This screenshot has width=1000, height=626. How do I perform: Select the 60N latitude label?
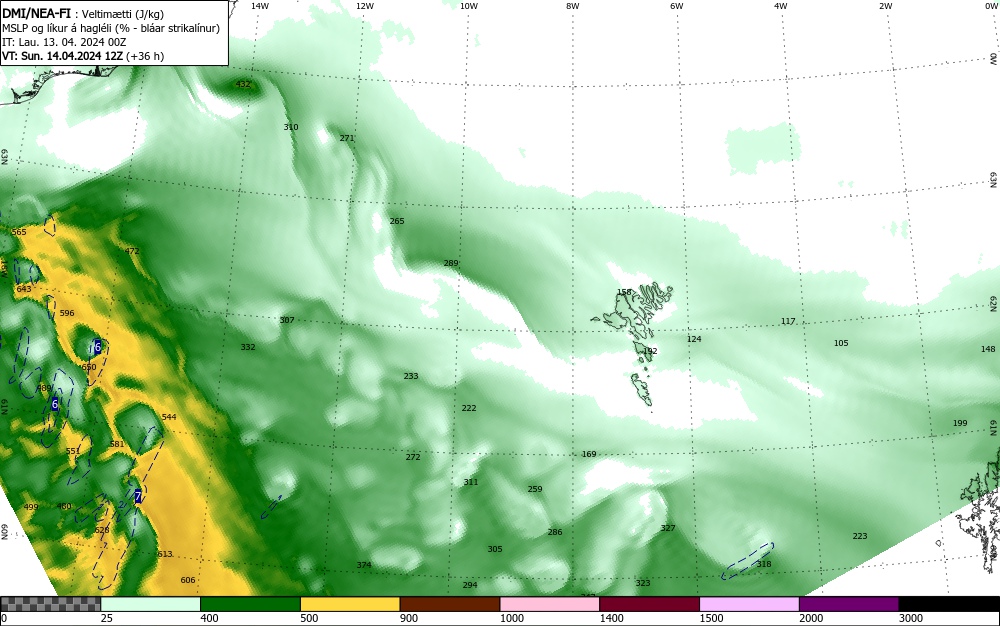coord(4,532)
